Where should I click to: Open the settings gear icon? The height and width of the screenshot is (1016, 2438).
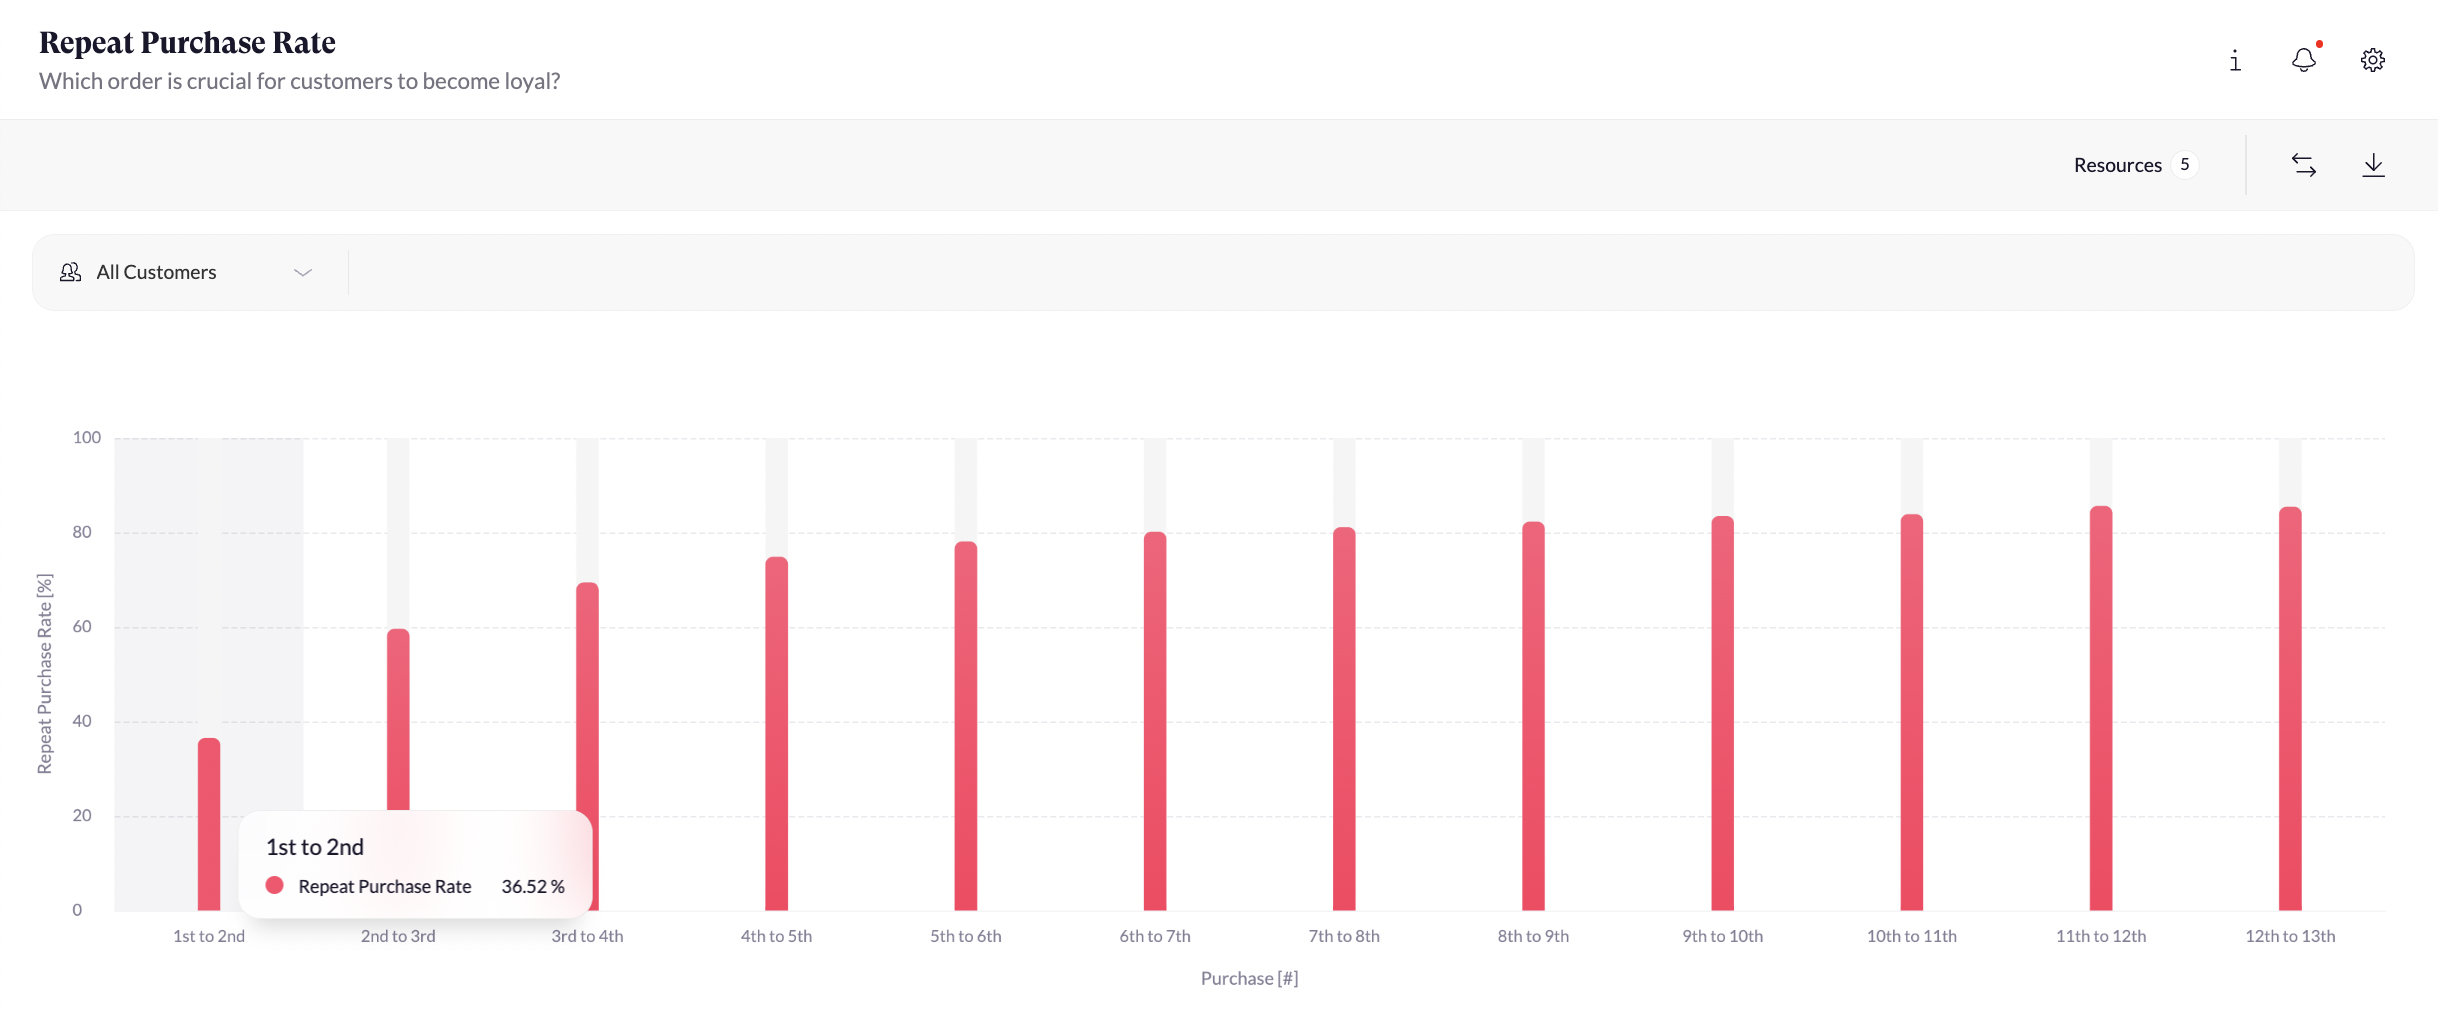pos(2373,60)
